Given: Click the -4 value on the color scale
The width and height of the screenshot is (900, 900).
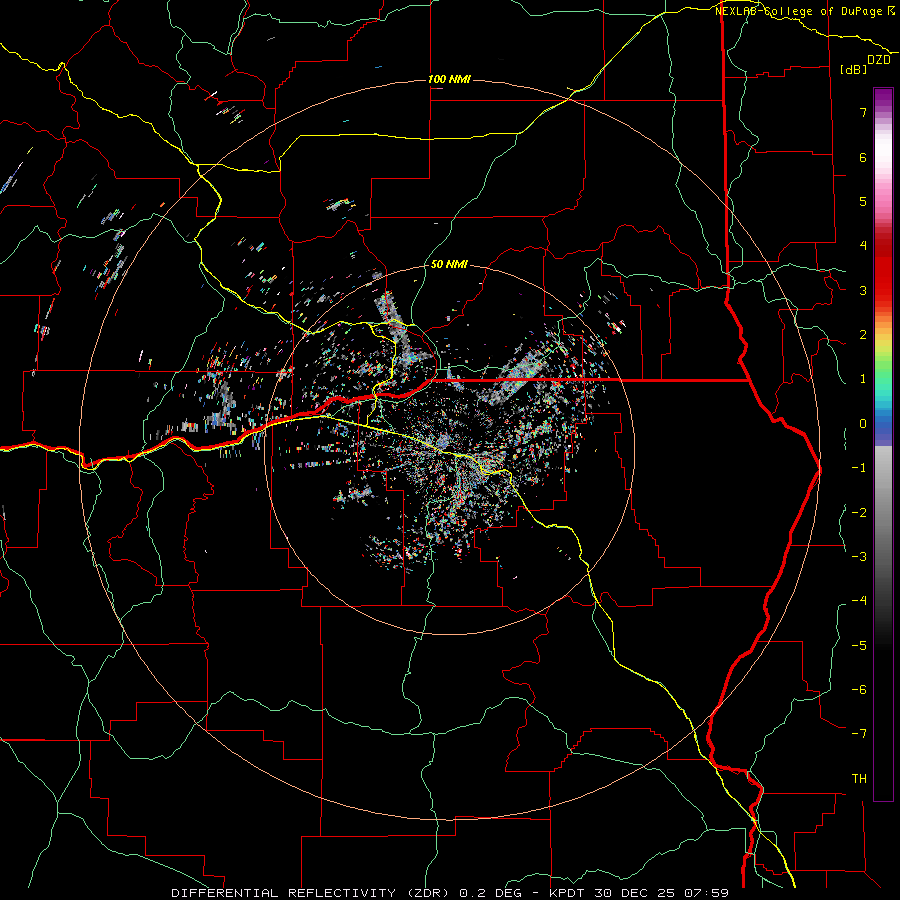Looking at the screenshot, I should pyautogui.click(x=859, y=600).
